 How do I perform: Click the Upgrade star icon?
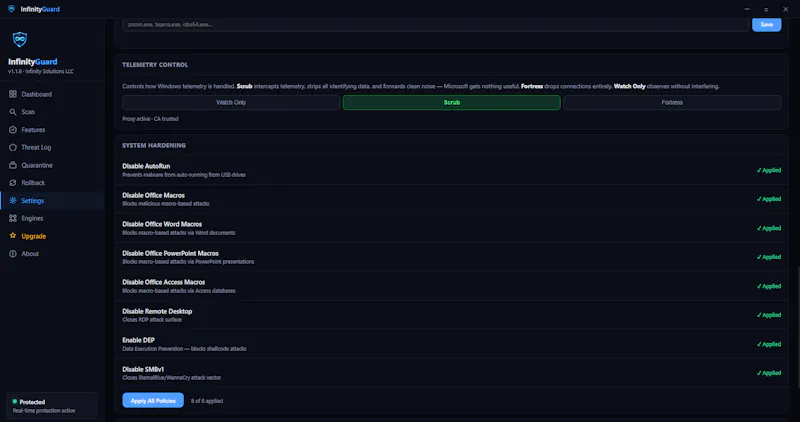13,236
